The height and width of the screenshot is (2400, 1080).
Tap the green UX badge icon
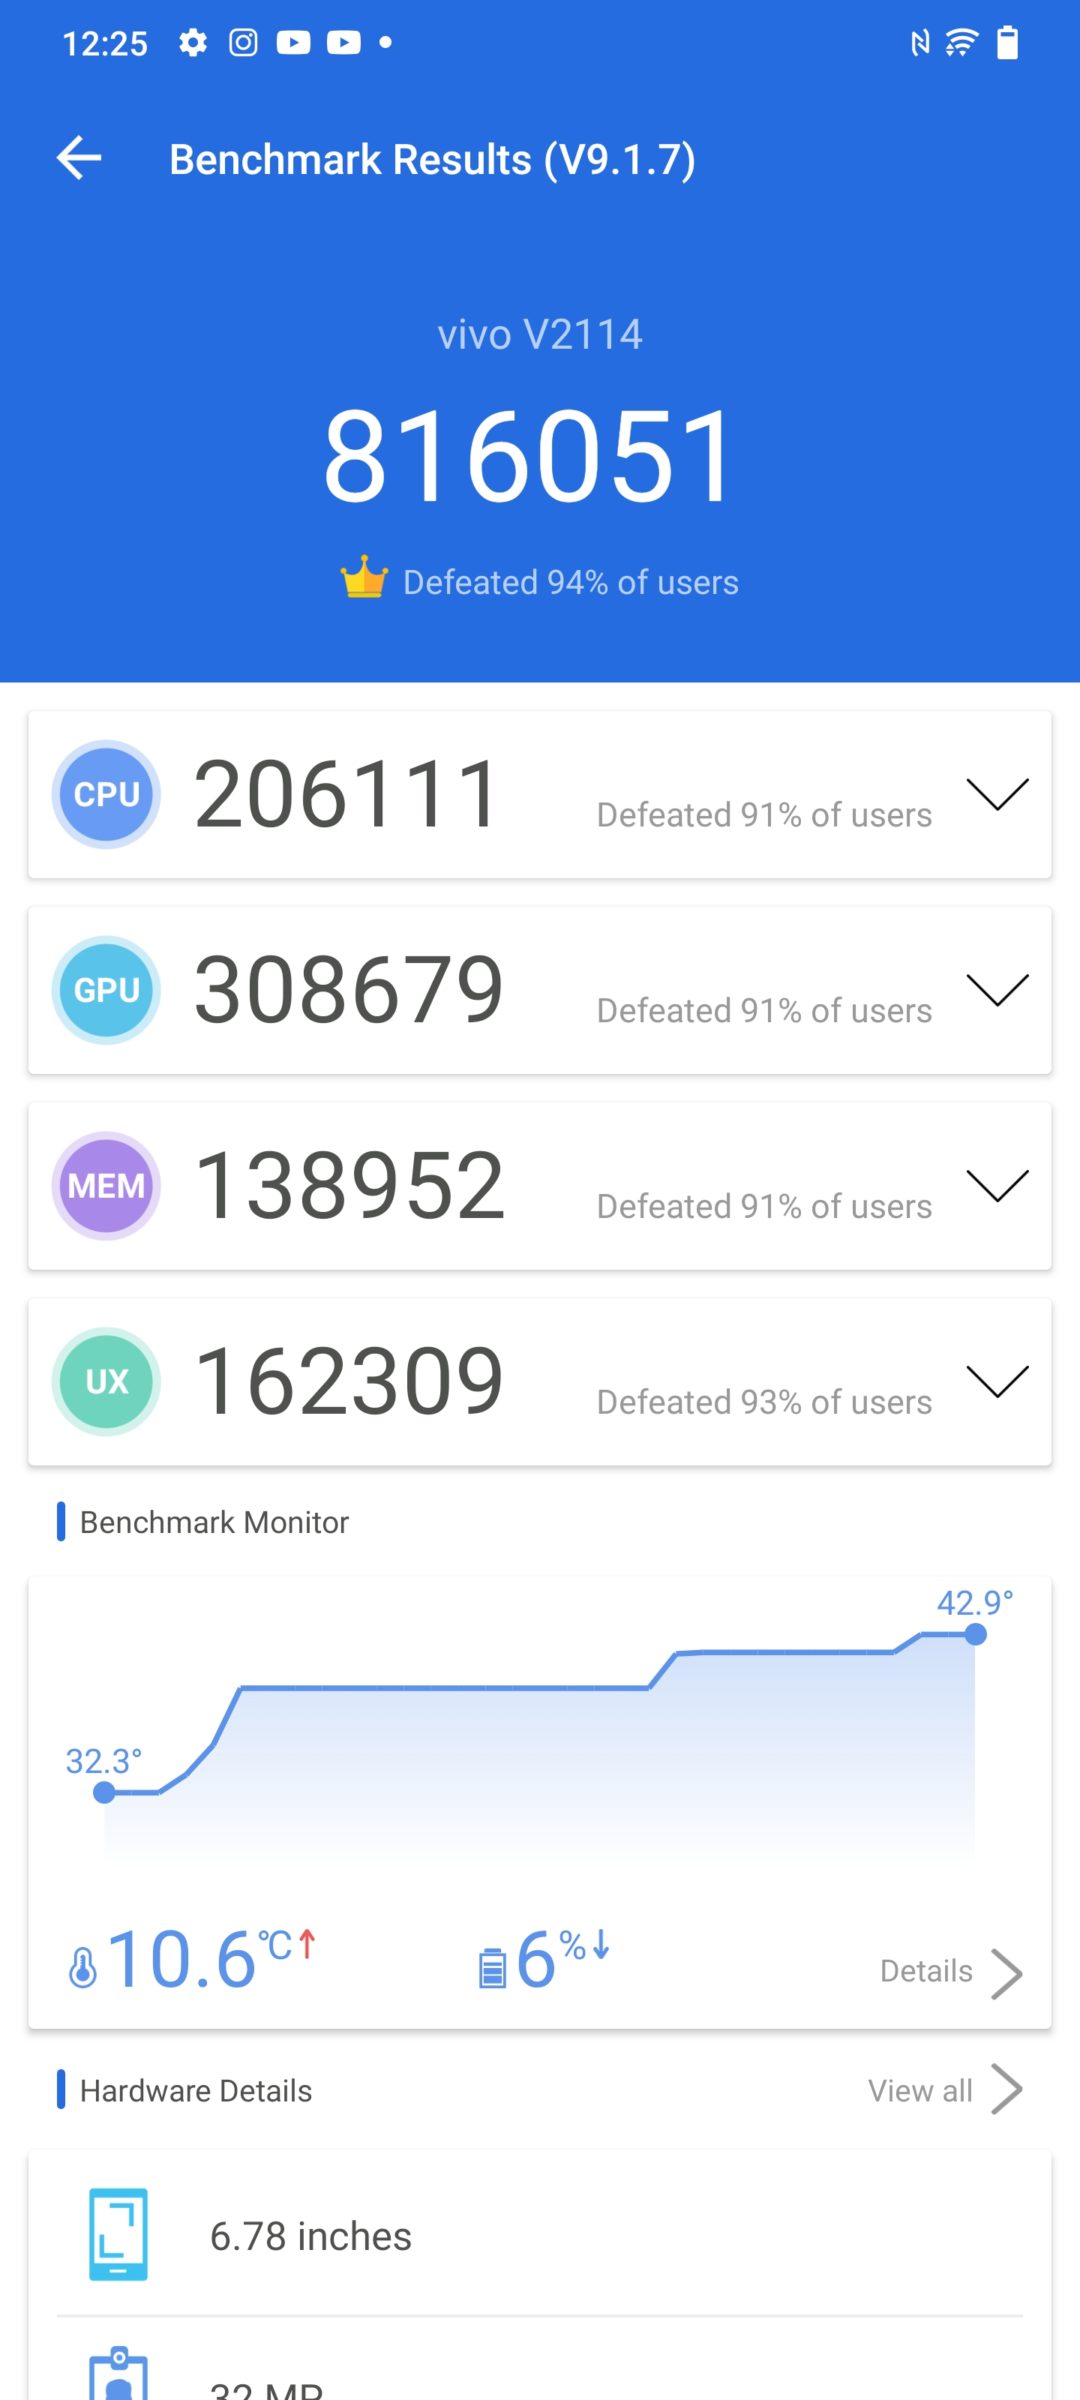[x=106, y=1382]
